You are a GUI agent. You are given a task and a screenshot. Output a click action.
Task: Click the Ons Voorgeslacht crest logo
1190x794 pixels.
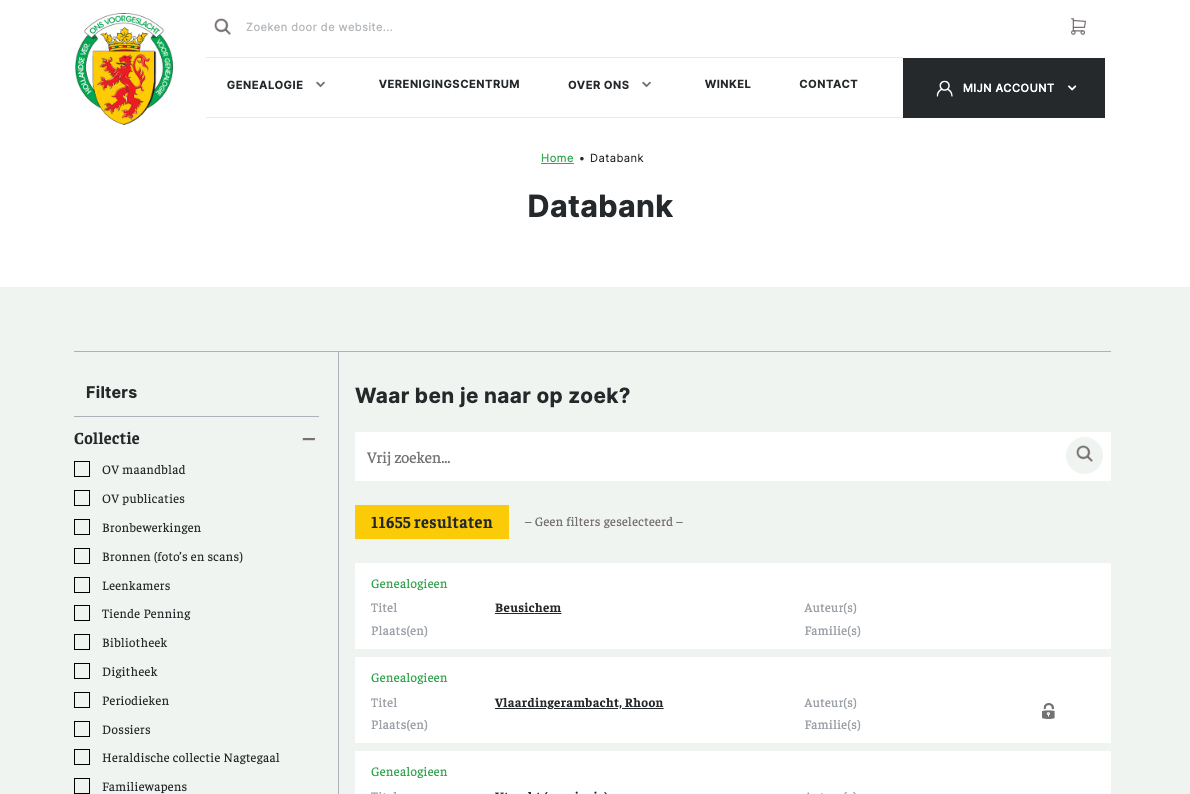[124, 68]
